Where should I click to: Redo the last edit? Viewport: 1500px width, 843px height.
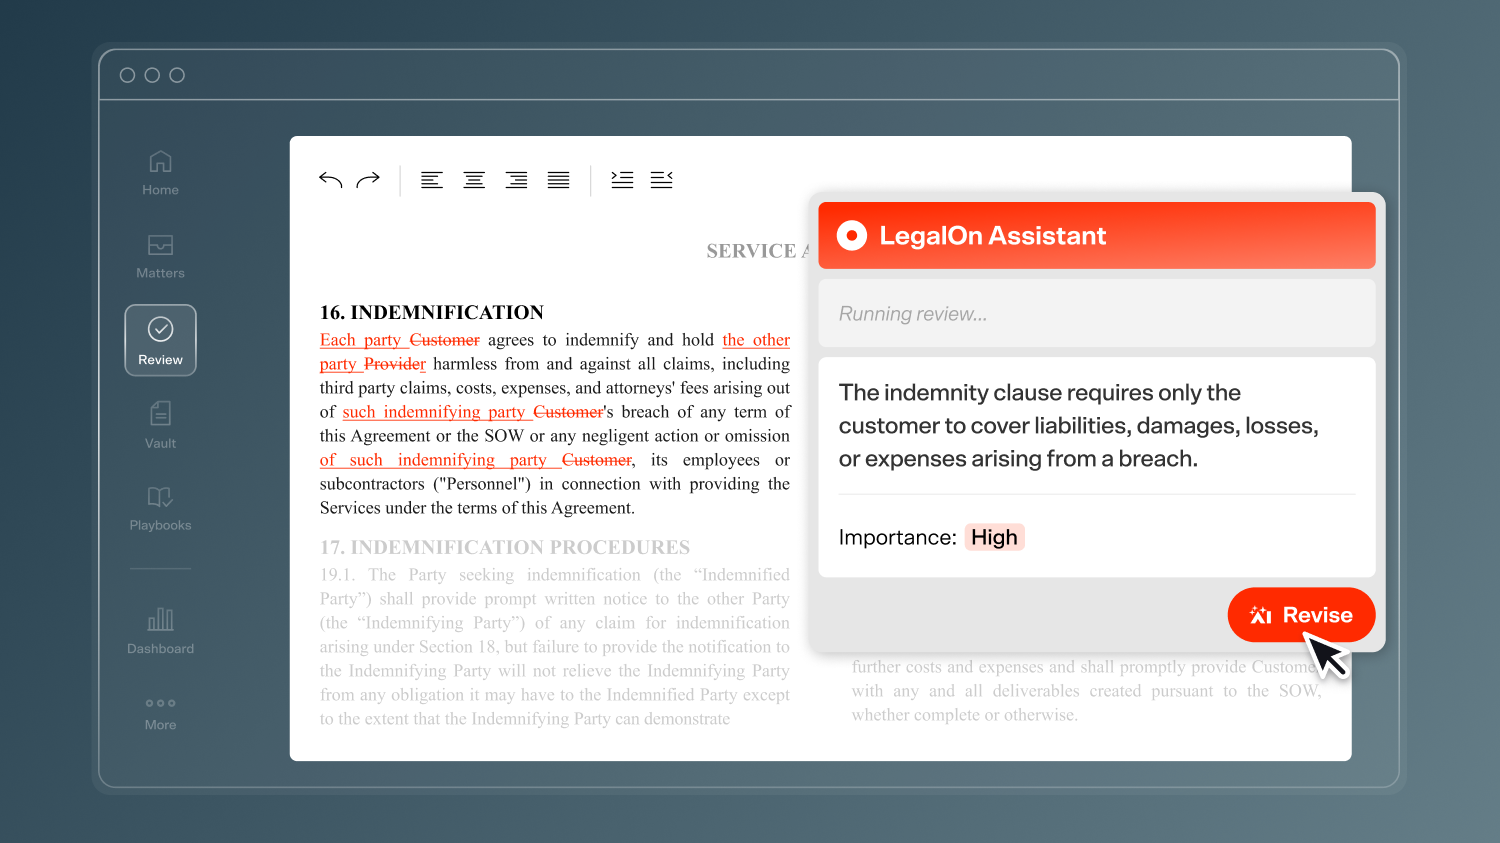click(x=368, y=180)
